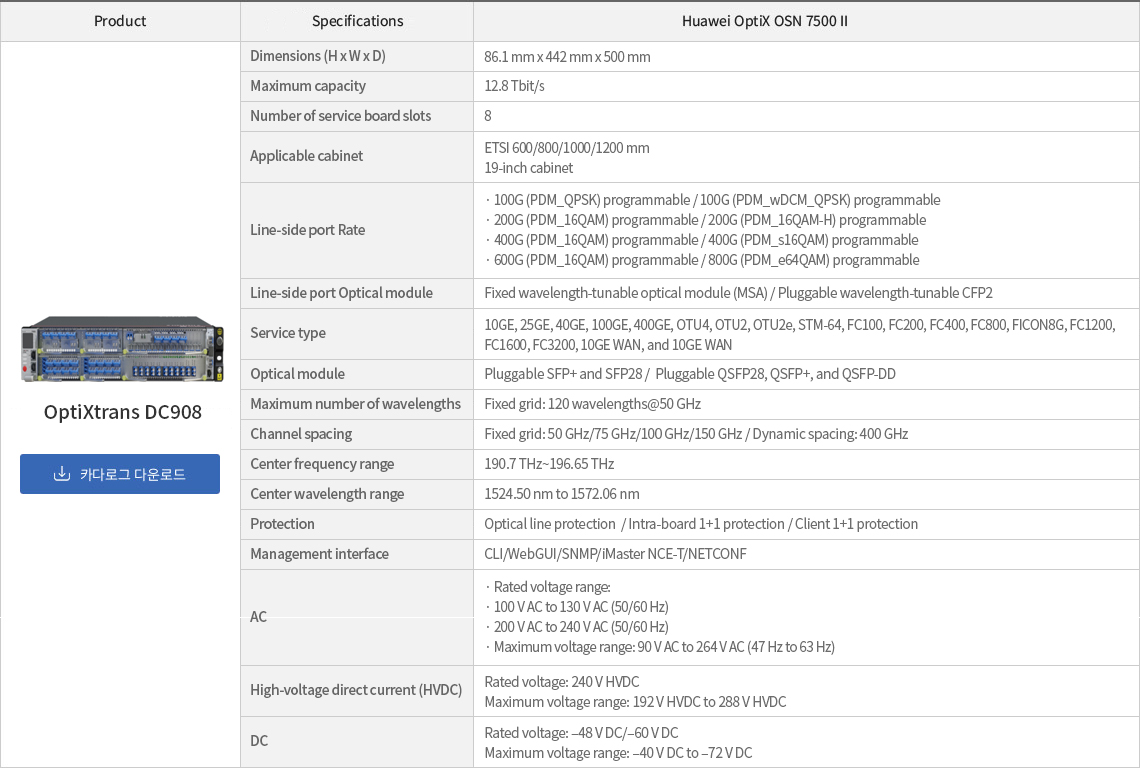The width and height of the screenshot is (1140, 769).
Task: Select the 600G (PDM_16QAM) programmable line
Action: click(702, 260)
